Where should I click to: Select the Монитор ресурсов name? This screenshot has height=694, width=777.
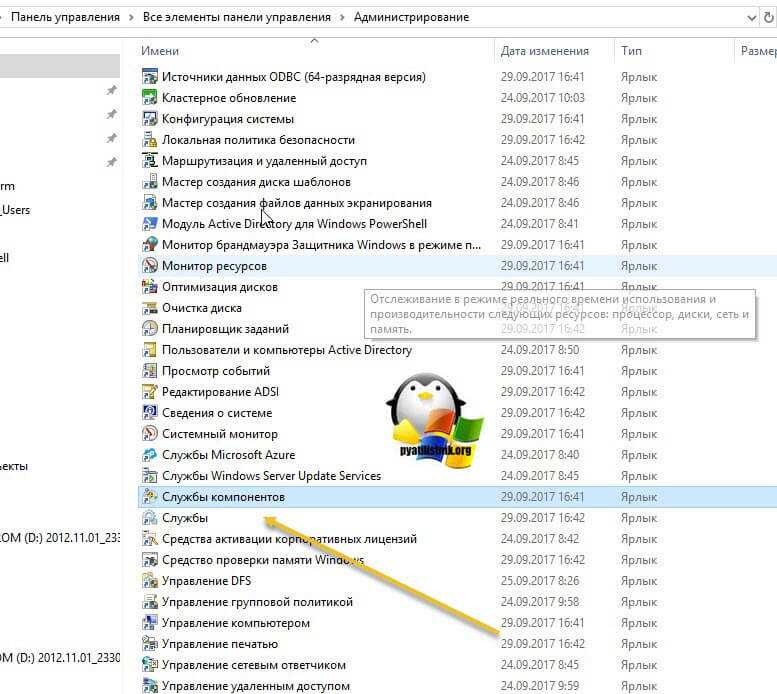tap(215, 266)
